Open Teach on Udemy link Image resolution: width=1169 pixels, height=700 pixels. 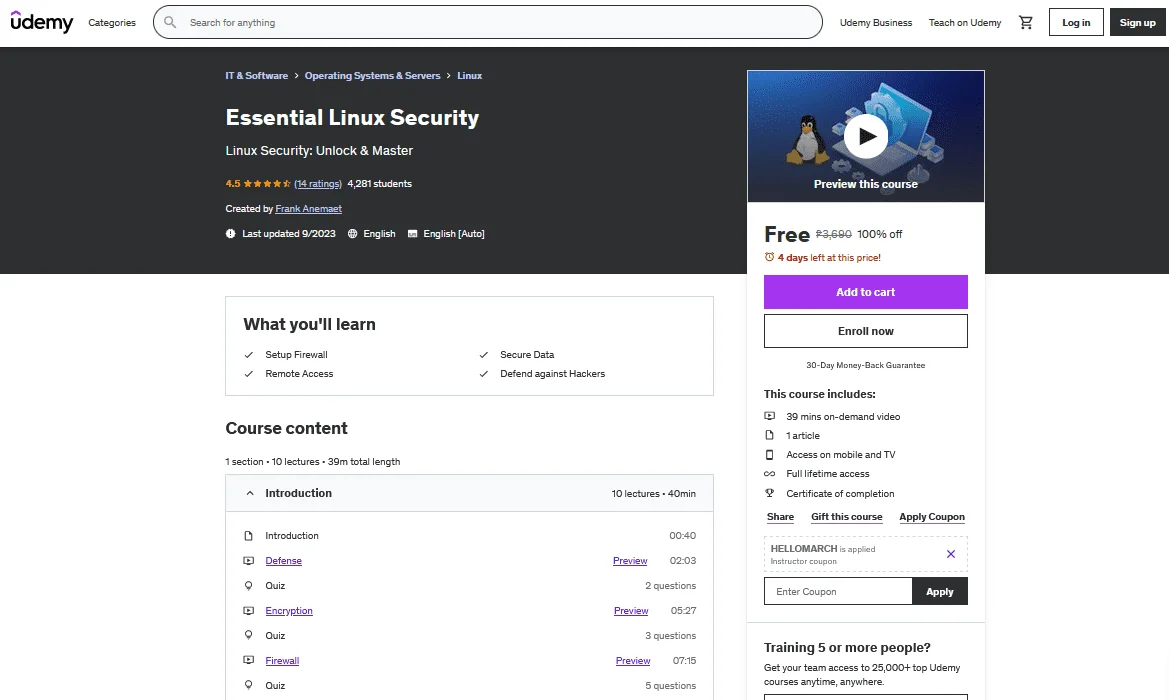tap(965, 22)
